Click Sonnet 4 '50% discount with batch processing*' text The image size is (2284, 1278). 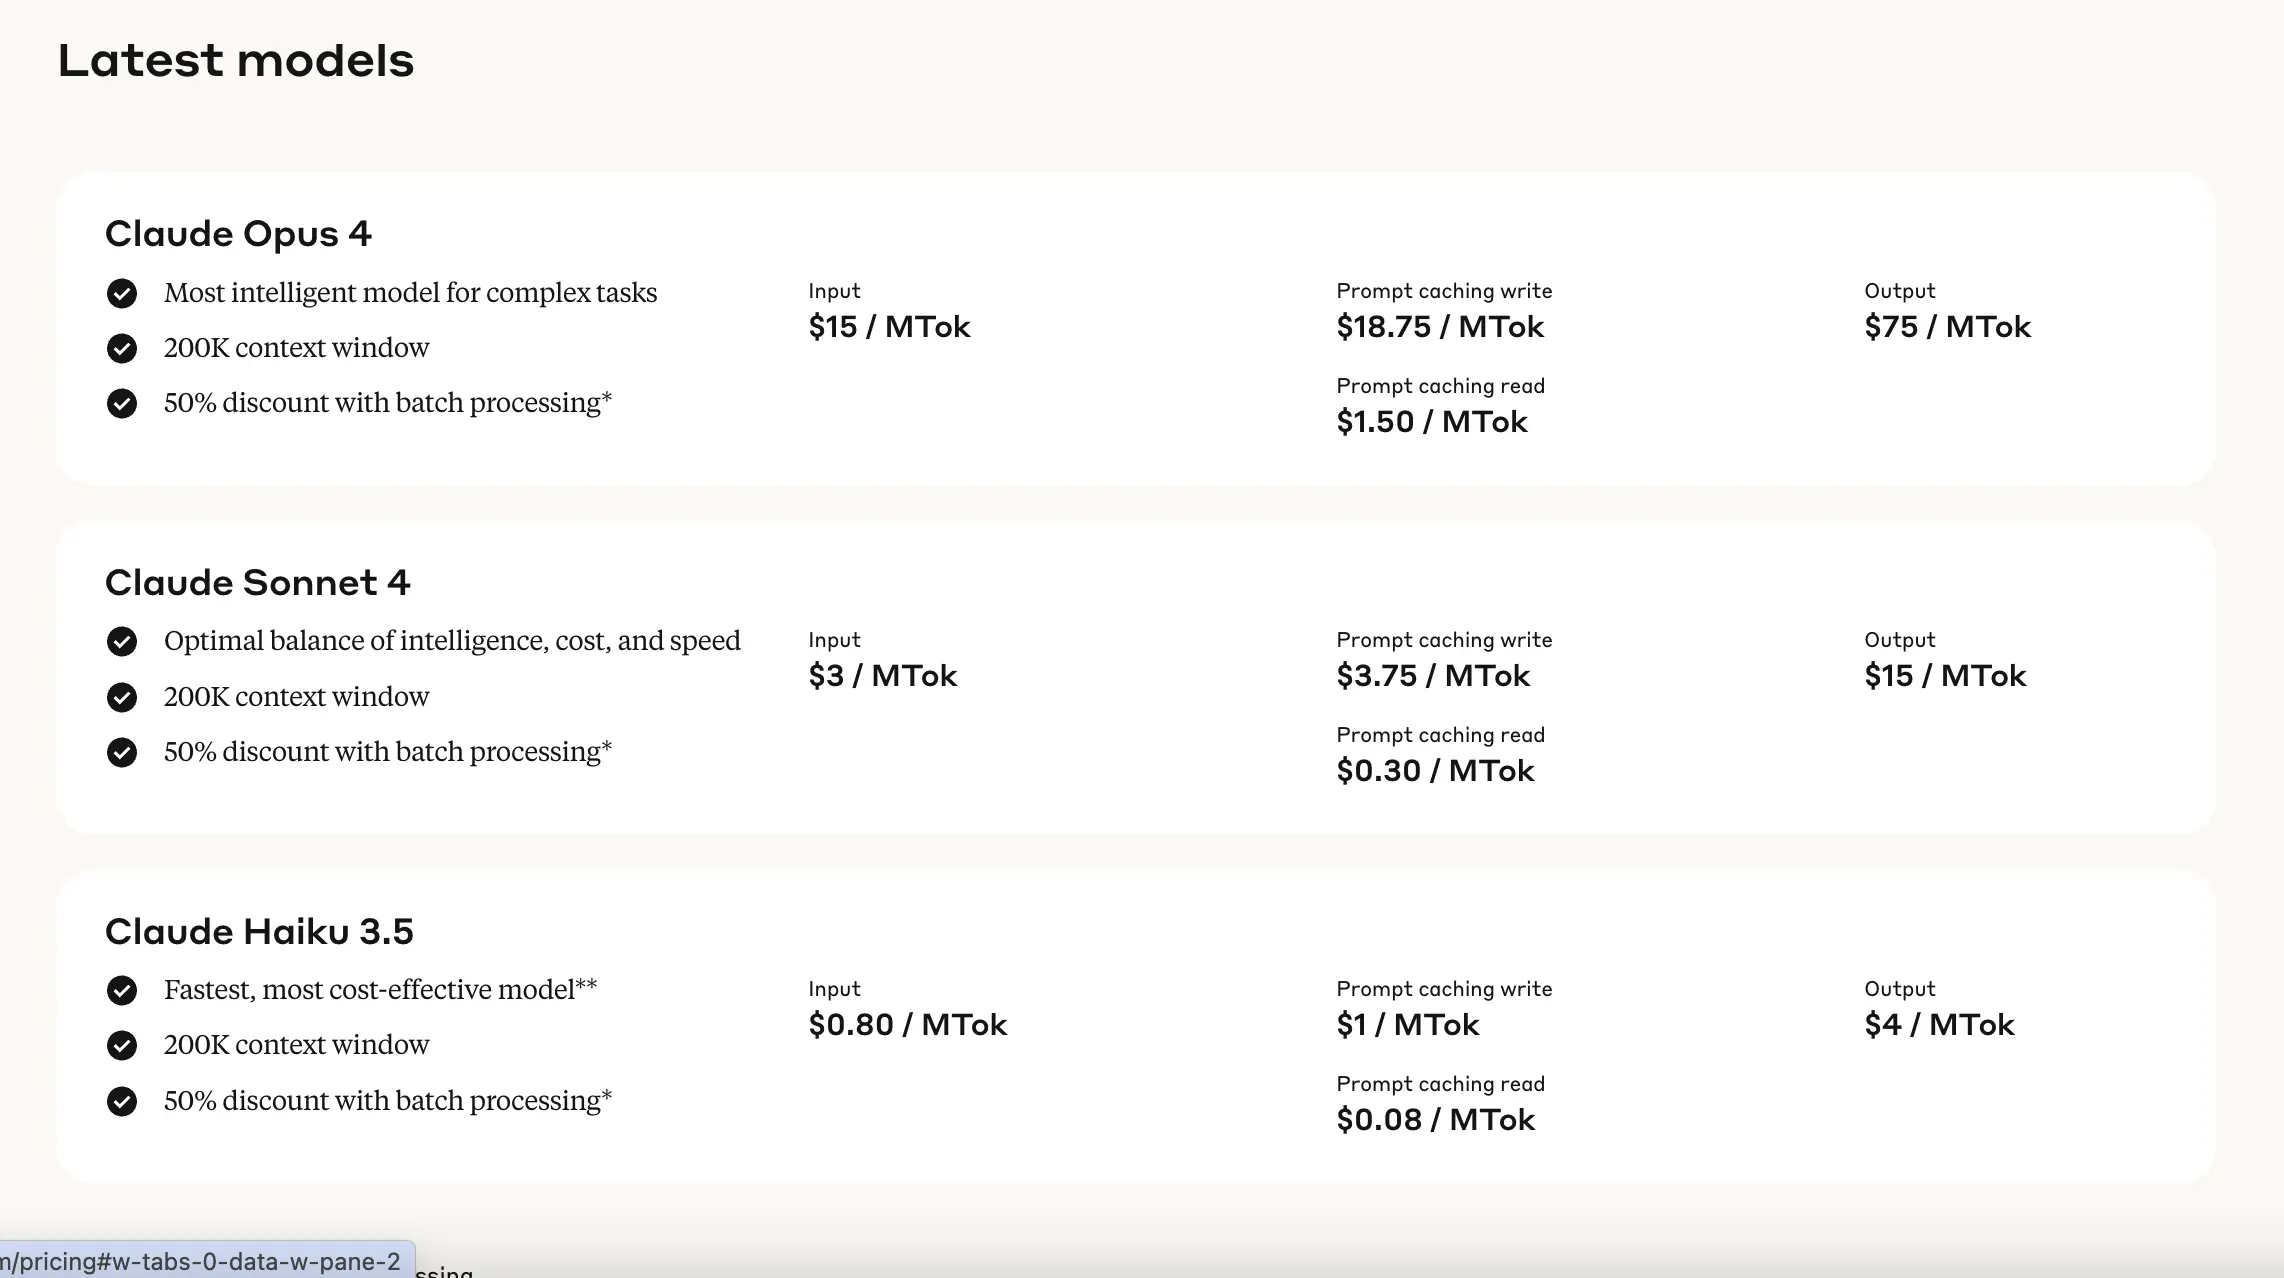click(388, 752)
